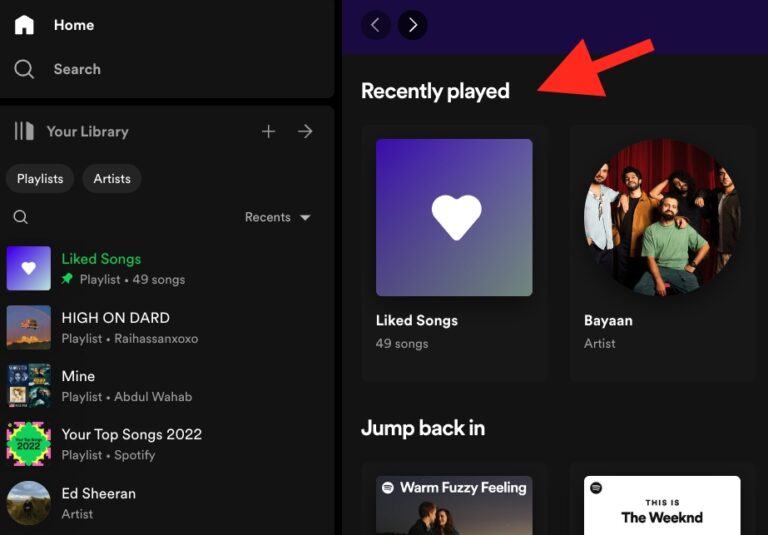Select Search label in sidebar
The image size is (768, 535).
(x=77, y=69)
